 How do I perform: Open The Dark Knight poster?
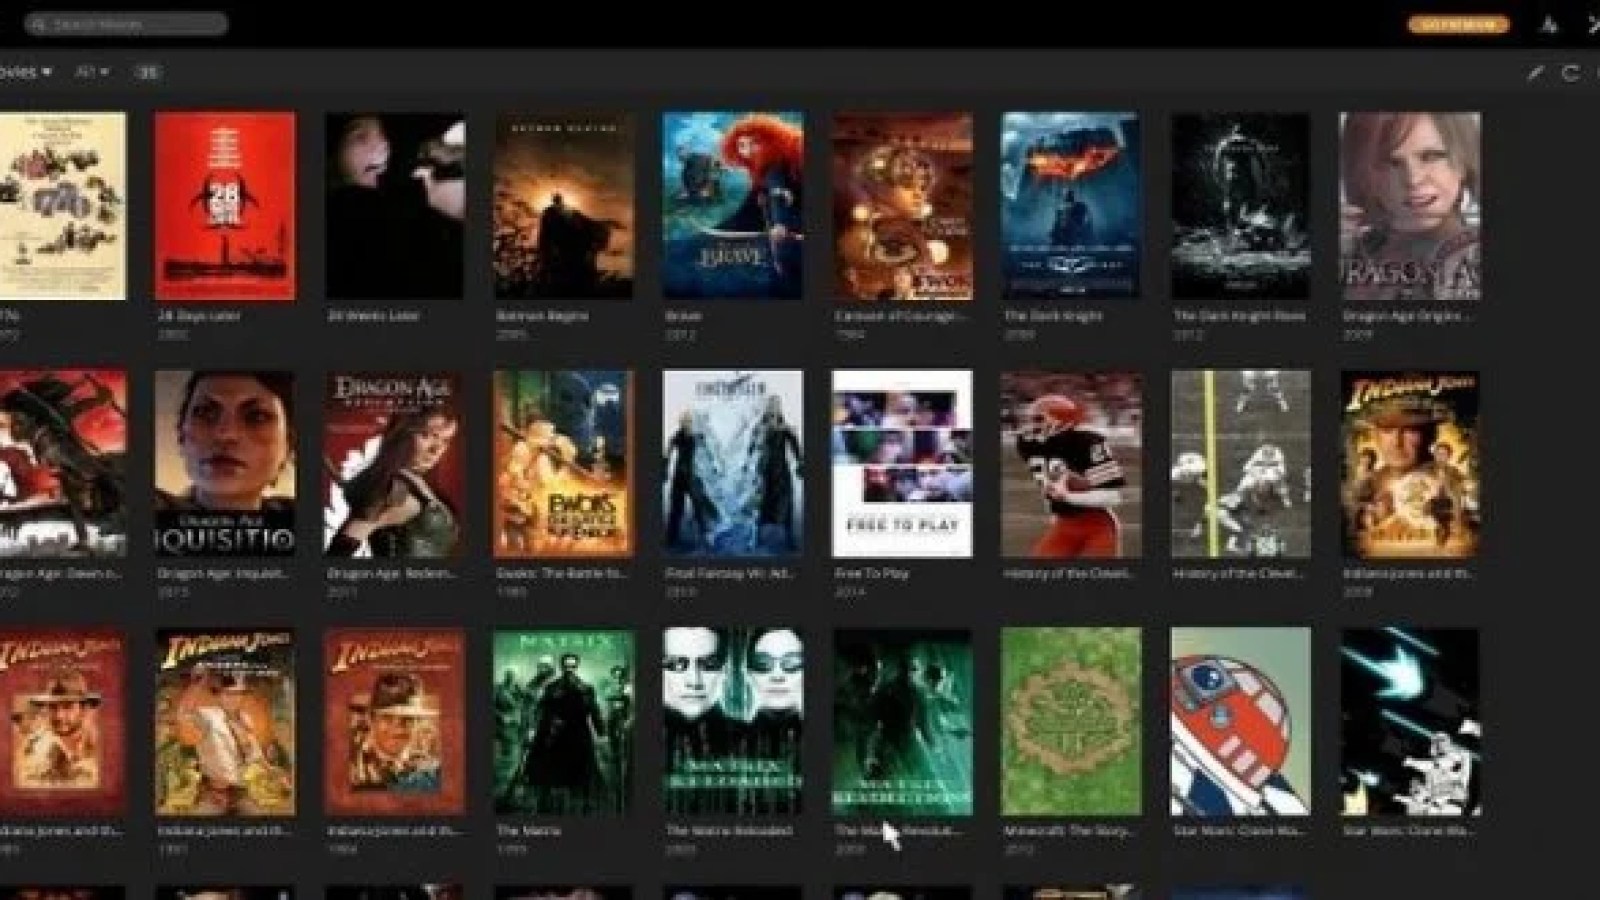tap(1070, 205)
